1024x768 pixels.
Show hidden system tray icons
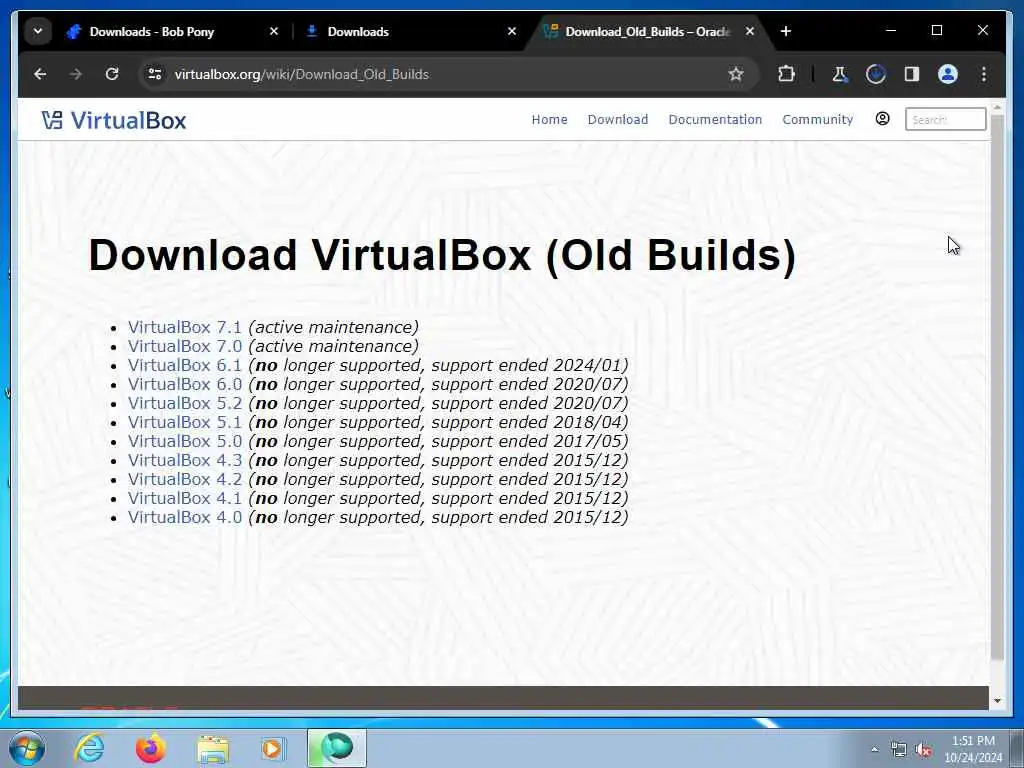click(x=874, y=750)
